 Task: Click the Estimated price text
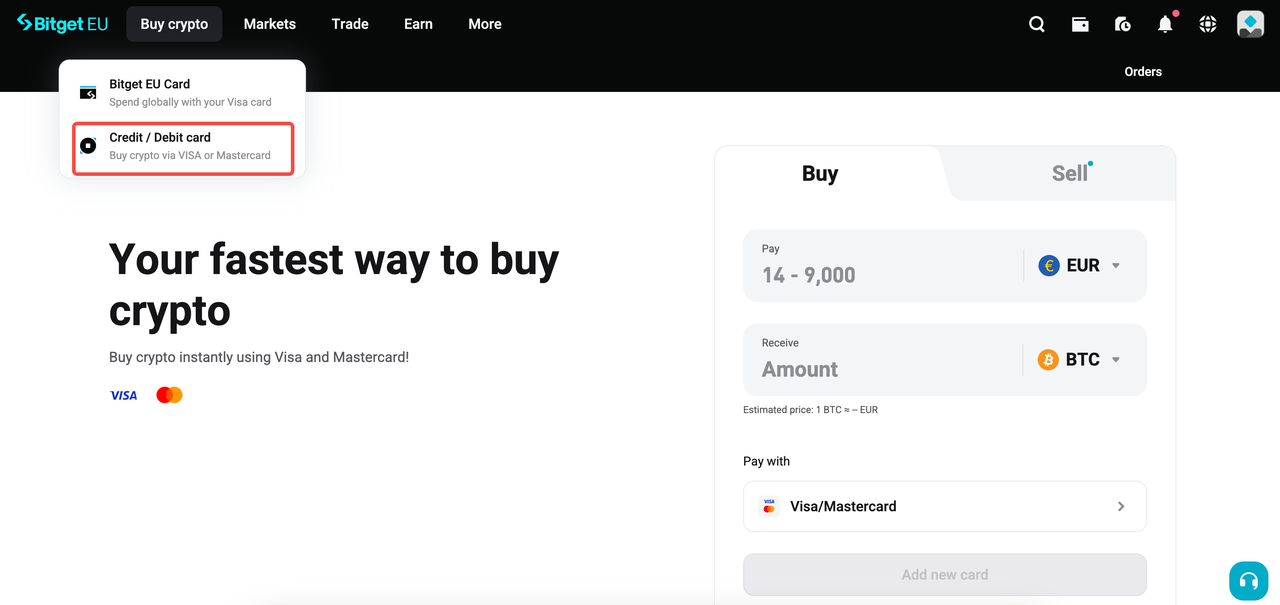[x=810, y=410]
